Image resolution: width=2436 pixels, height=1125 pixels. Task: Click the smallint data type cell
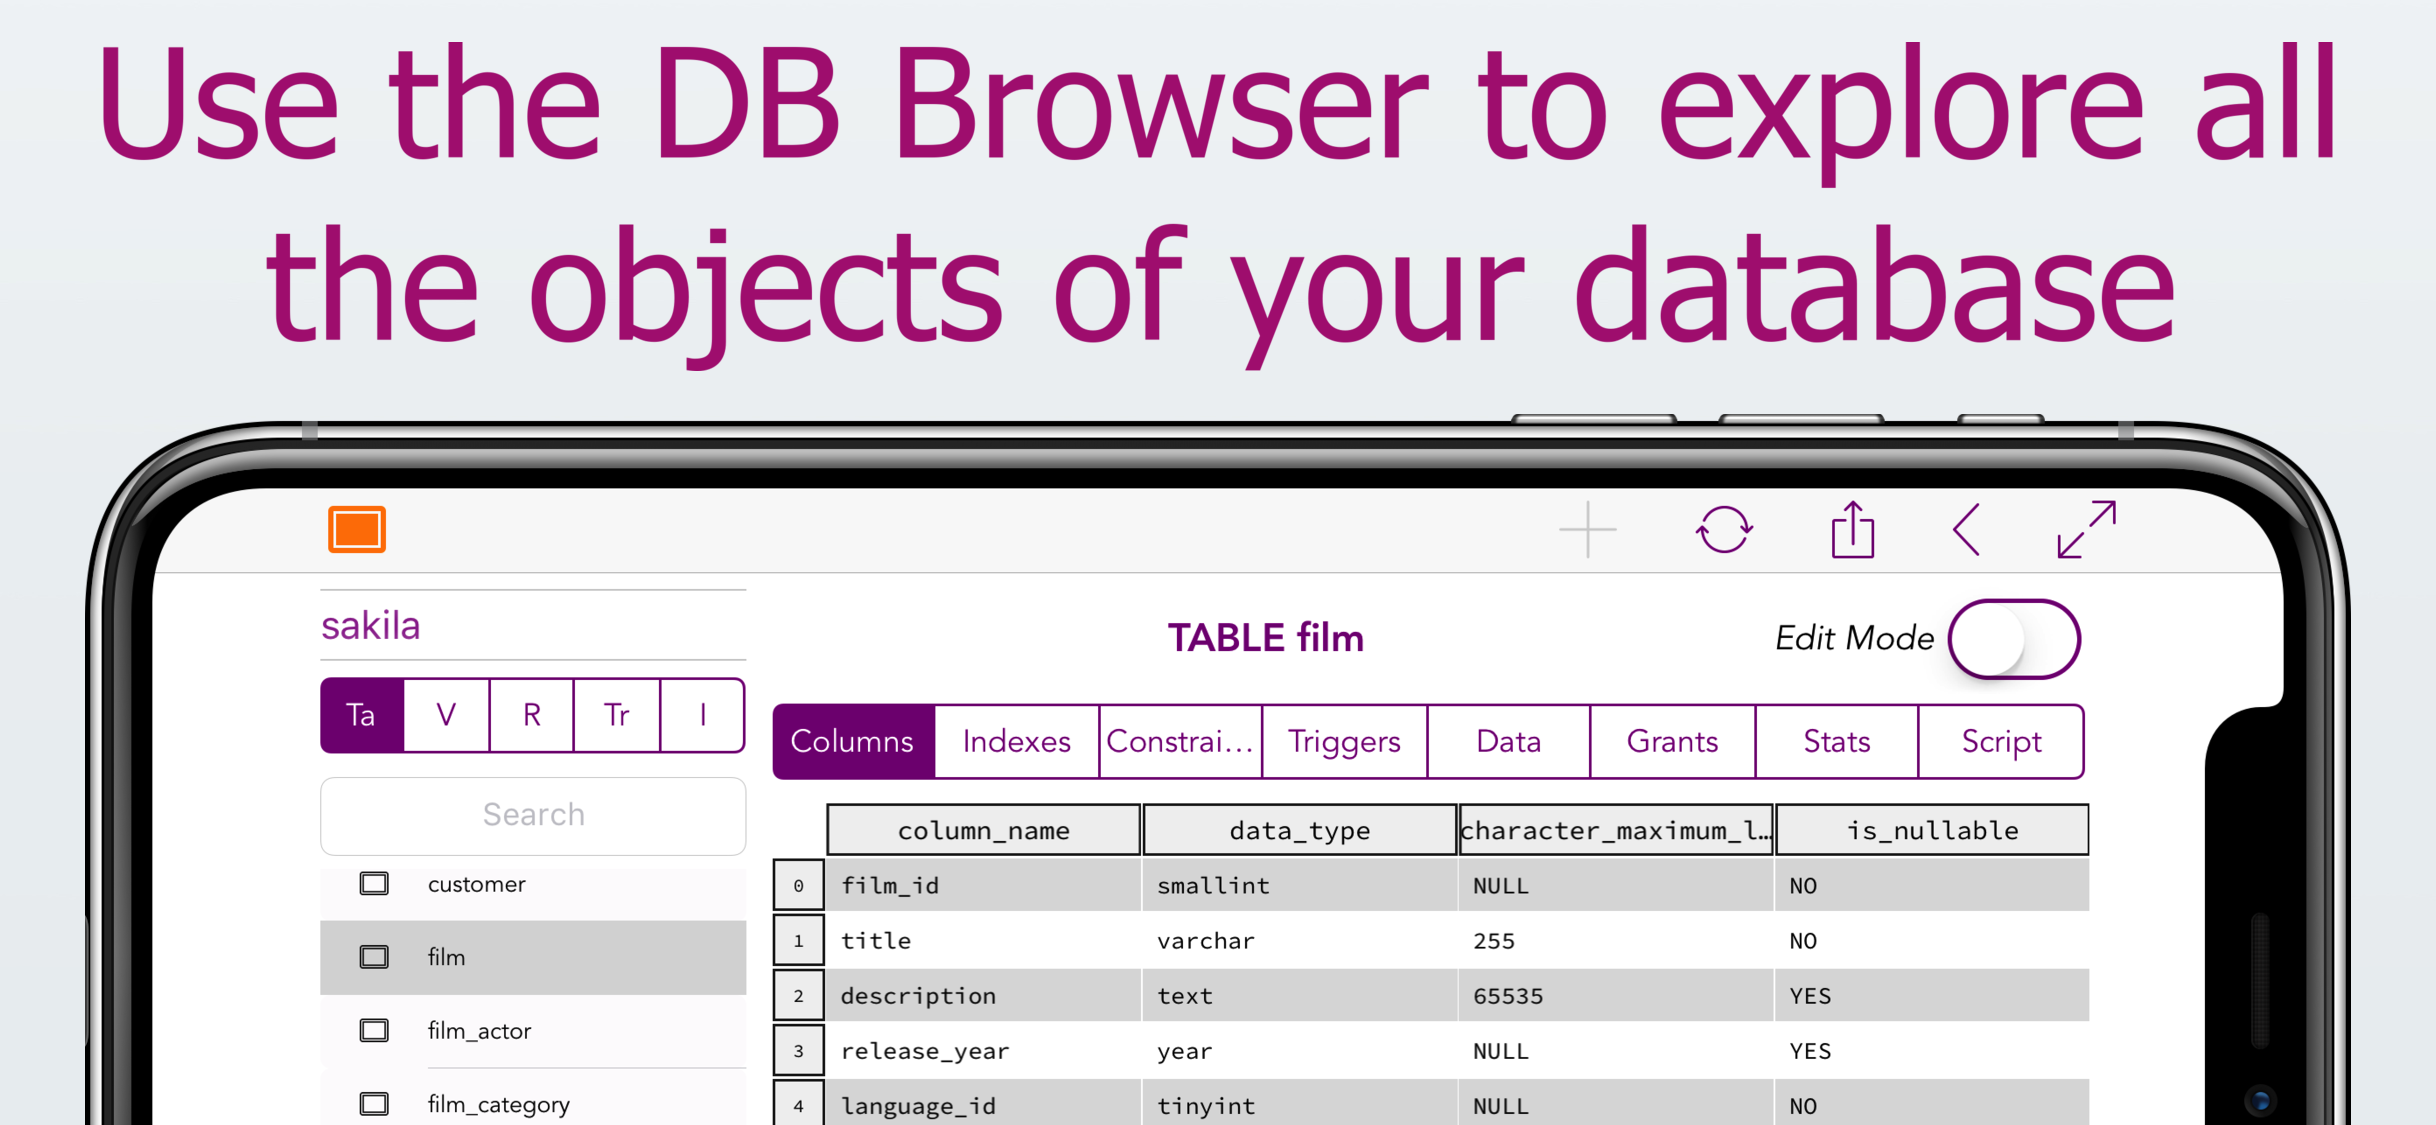pos(1300,885)
